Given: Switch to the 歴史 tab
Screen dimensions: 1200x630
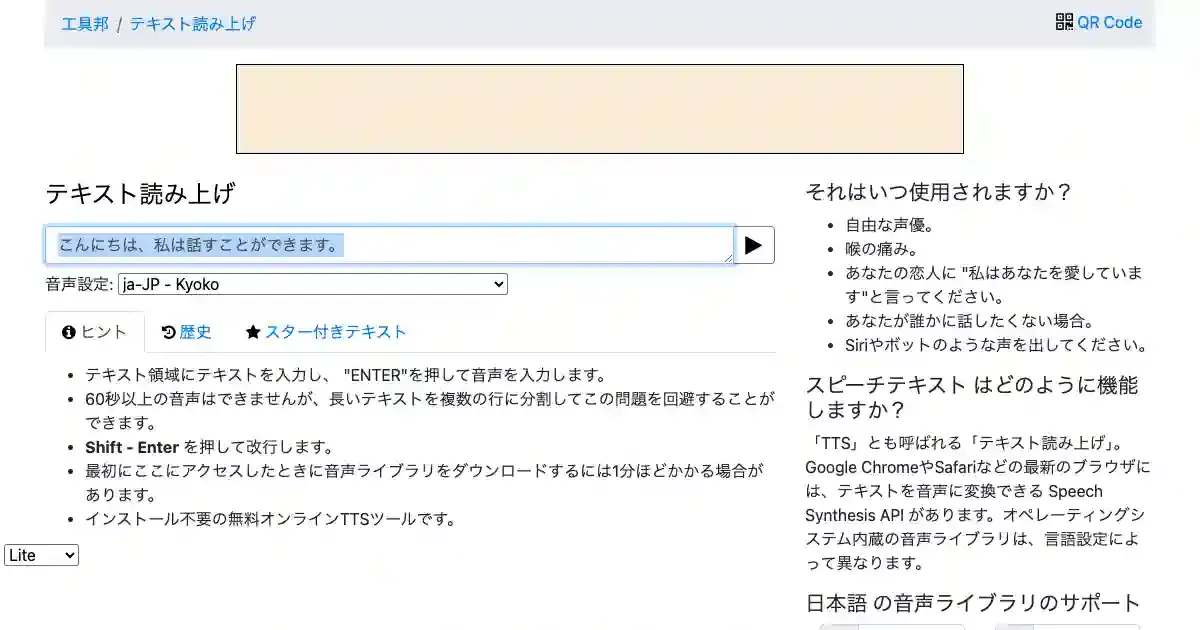Looking at the screenshot, I should [x=186, y=333].
